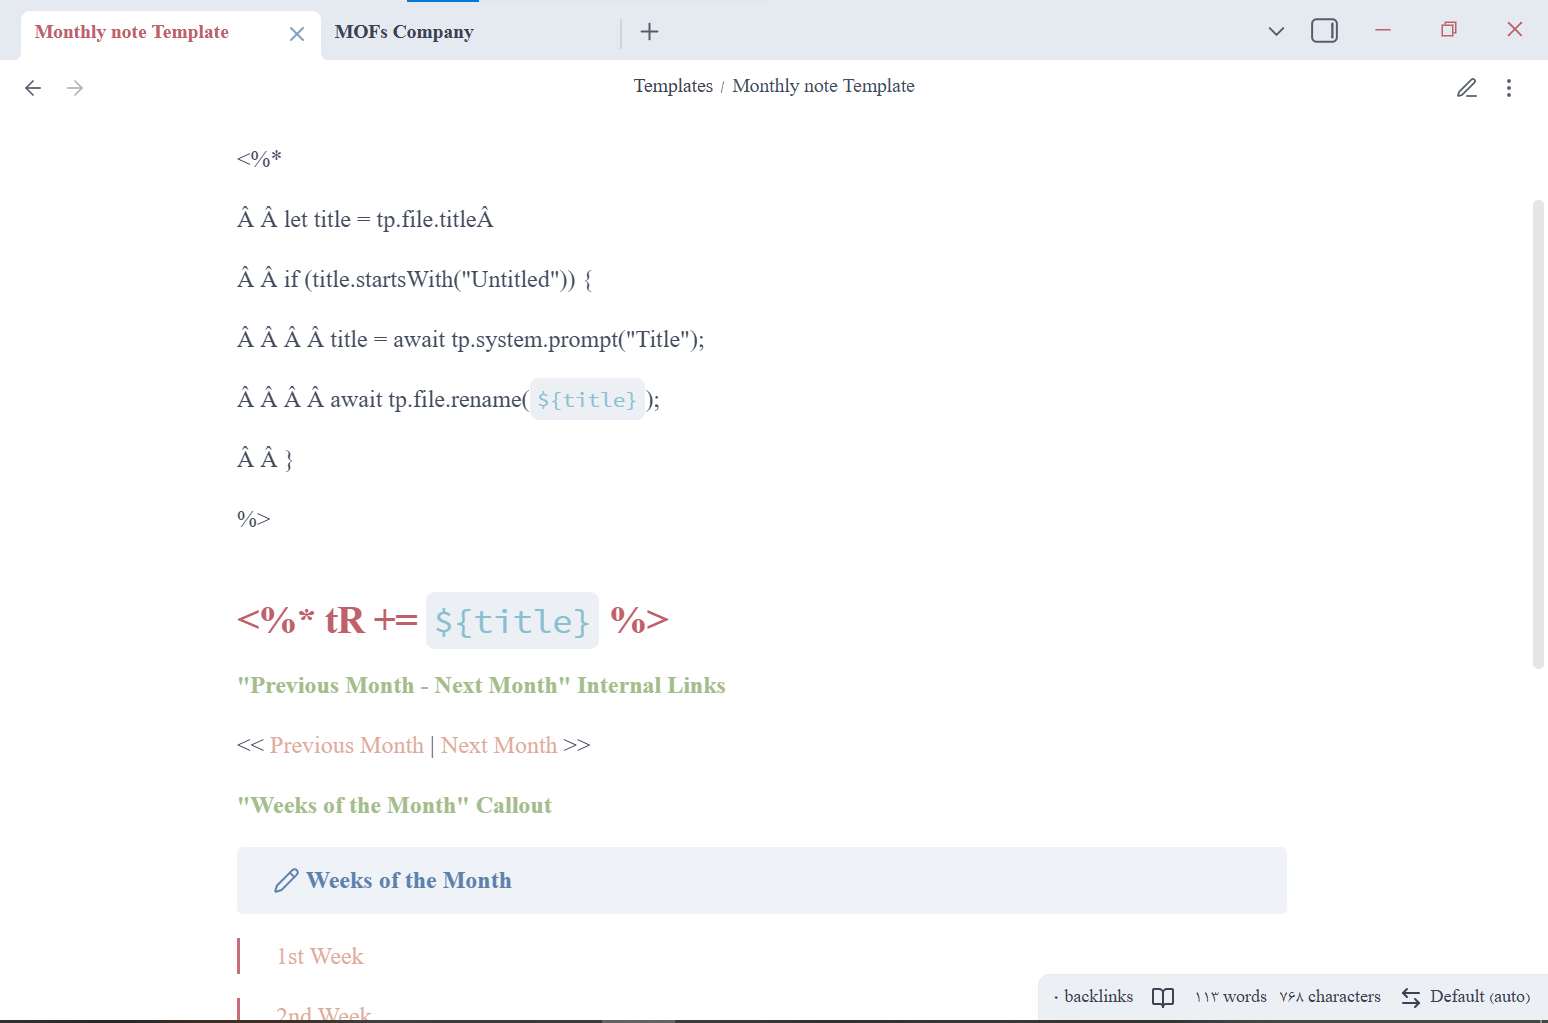The image size is (1548, 1023).
Task: Open the Default (auto) direction switcher
Action: point(1466,996)
